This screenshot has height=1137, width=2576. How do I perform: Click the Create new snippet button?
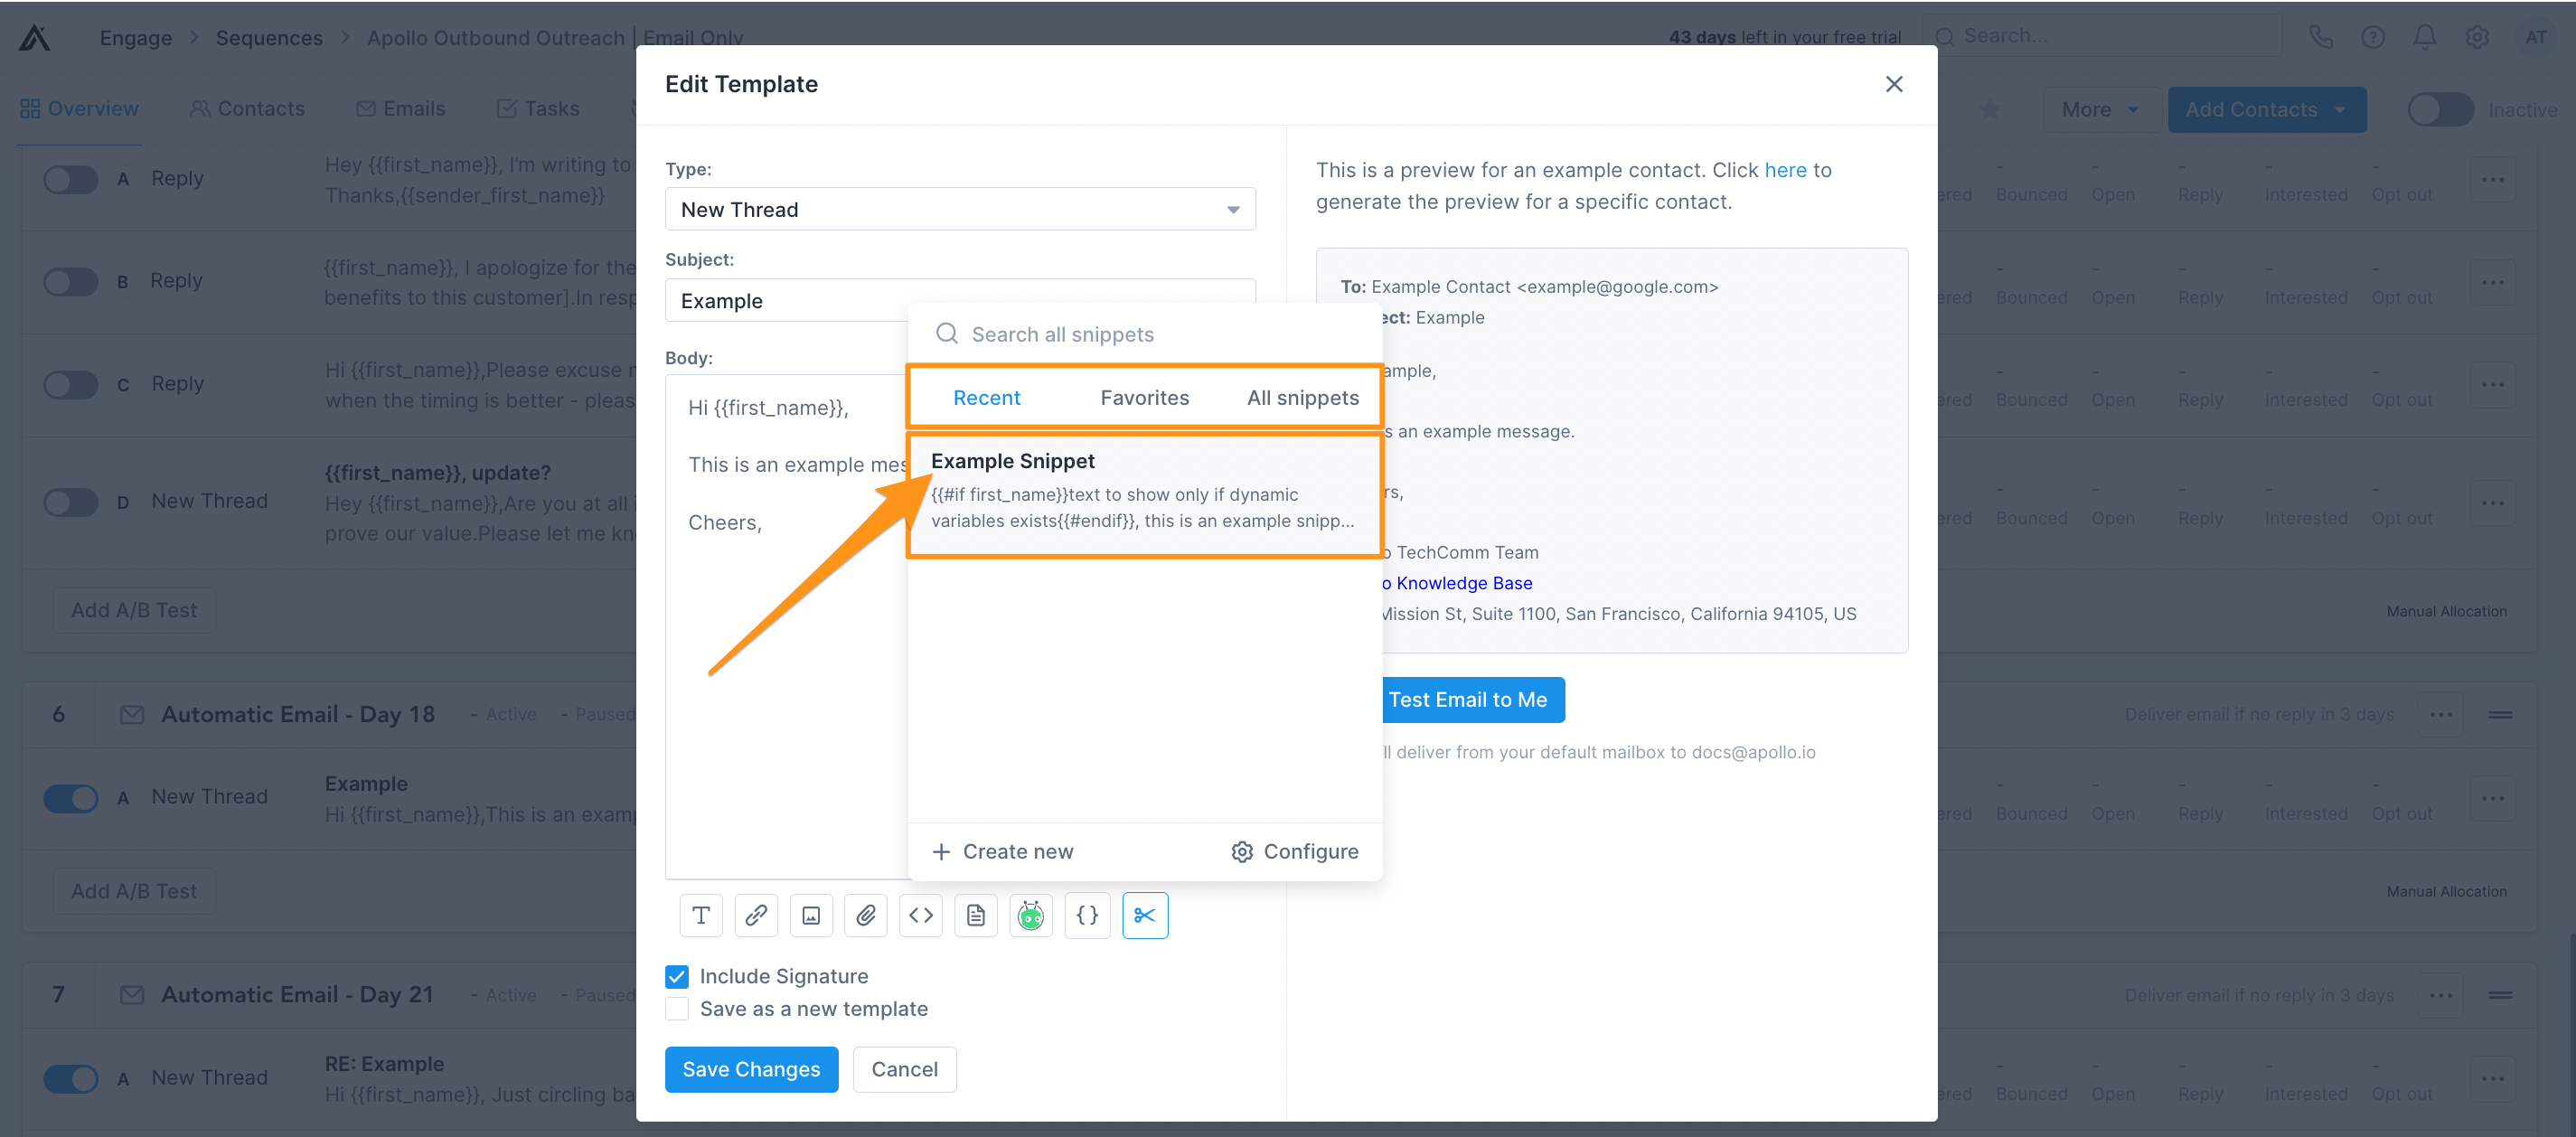(x=1002, y=851)
